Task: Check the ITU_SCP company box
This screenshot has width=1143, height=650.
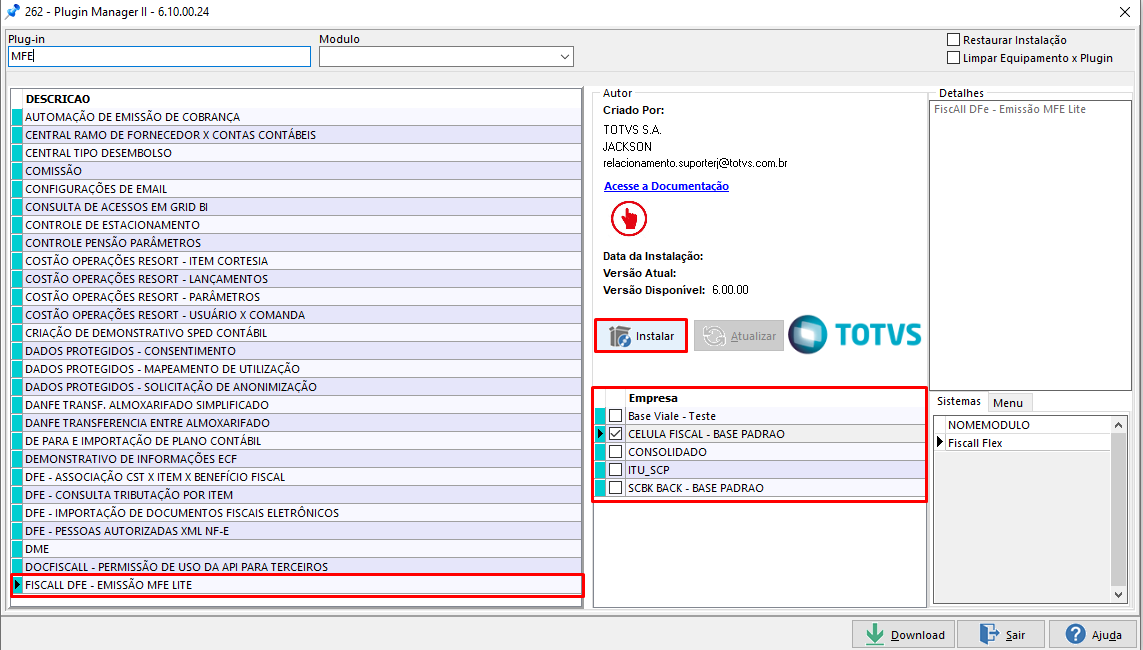Action: click(x=616, y=470)
